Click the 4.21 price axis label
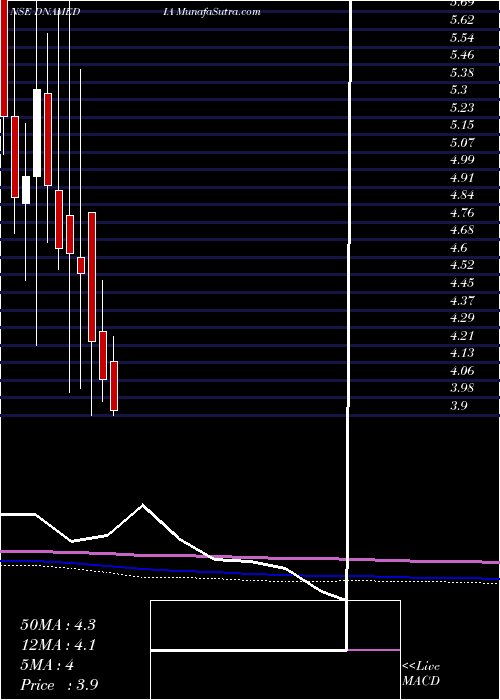Screen dimensions: 500x700 [x=462, y=336]
